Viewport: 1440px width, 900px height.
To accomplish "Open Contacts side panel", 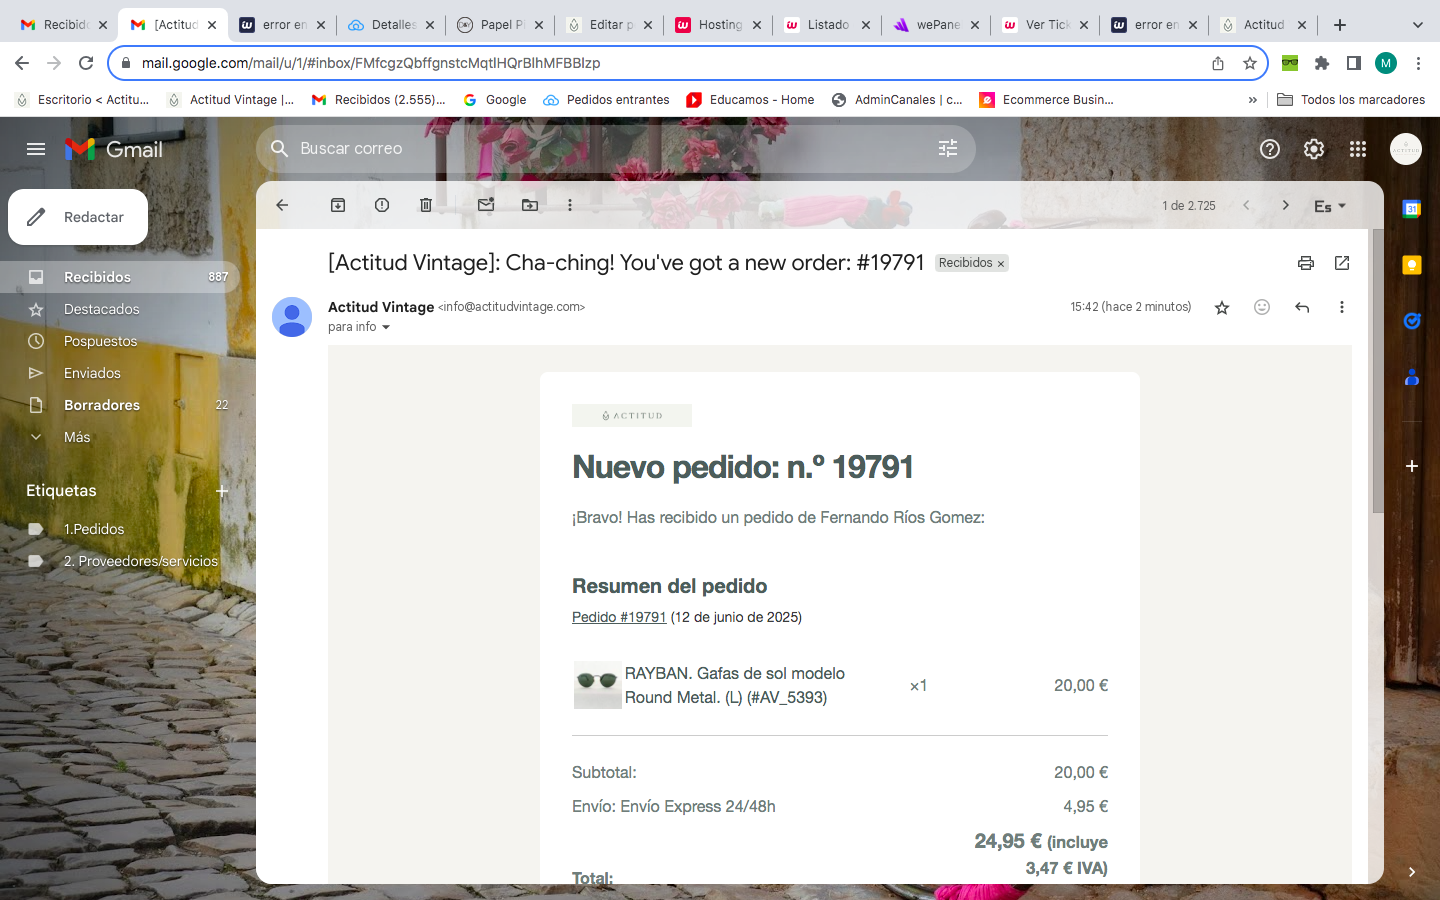I will (1412, 377).
